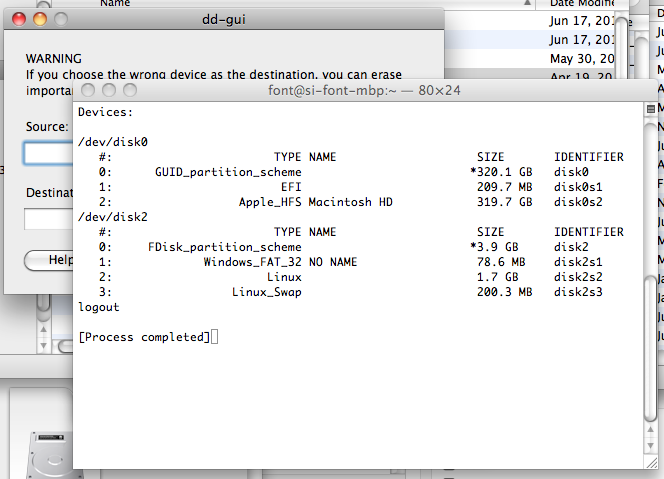Image resolution: width=664 pixels, height=479 pixels.
Task: Click the 78.6 MB size value
Action: tap(501, 262)
